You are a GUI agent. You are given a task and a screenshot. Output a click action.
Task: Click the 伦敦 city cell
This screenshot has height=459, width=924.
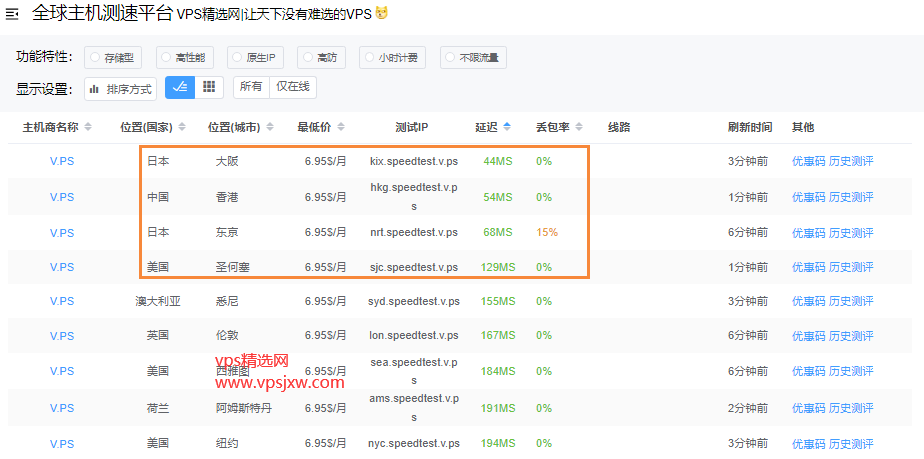click(227, 336)
